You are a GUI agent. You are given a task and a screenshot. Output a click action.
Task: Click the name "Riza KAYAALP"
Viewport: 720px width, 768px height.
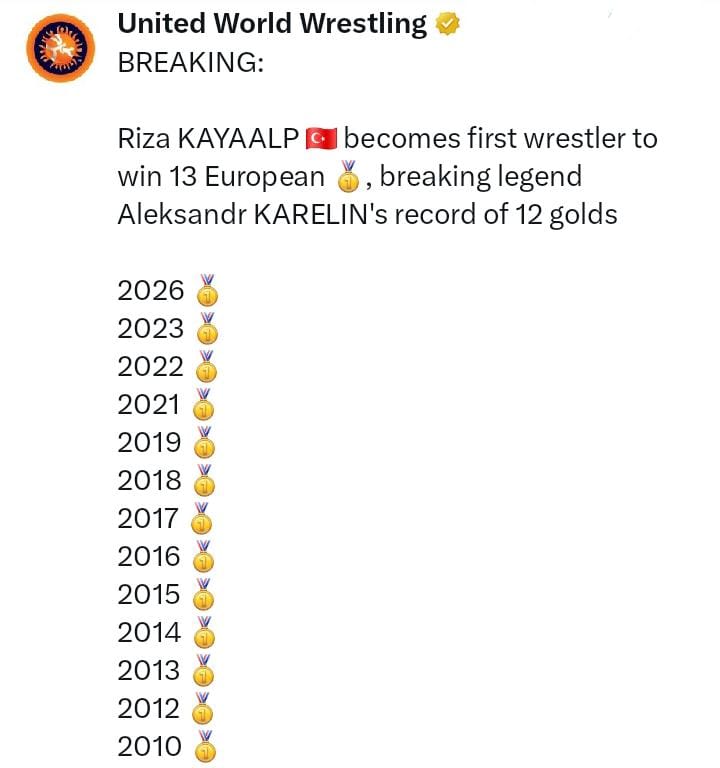[x=208, y=138]
